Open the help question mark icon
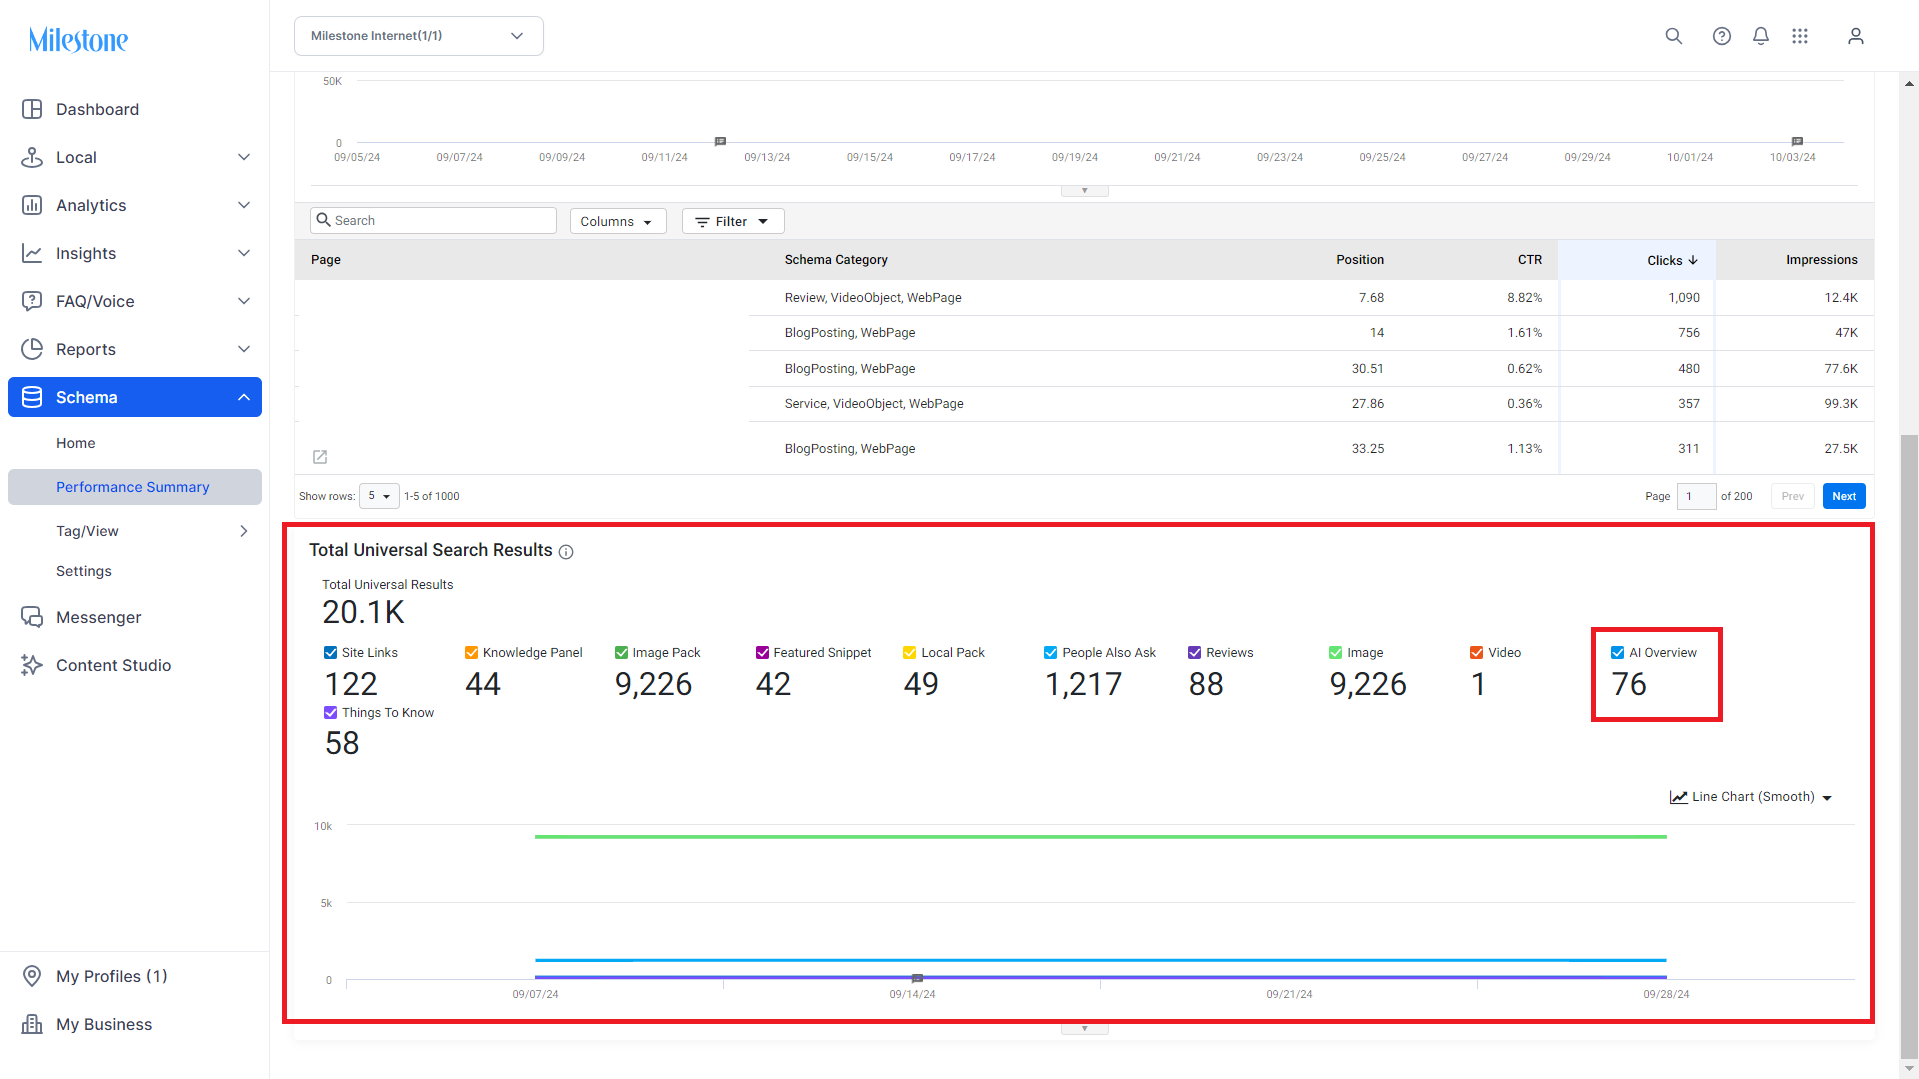1919x1079 pixels. click(1721, 36)
